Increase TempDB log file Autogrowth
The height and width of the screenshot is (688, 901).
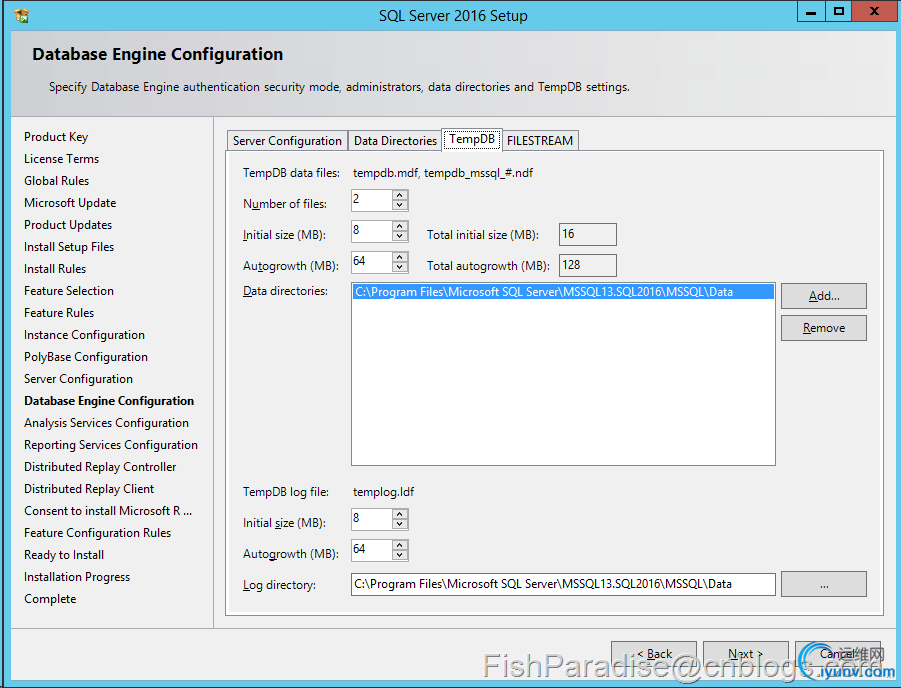pos(400,545)
